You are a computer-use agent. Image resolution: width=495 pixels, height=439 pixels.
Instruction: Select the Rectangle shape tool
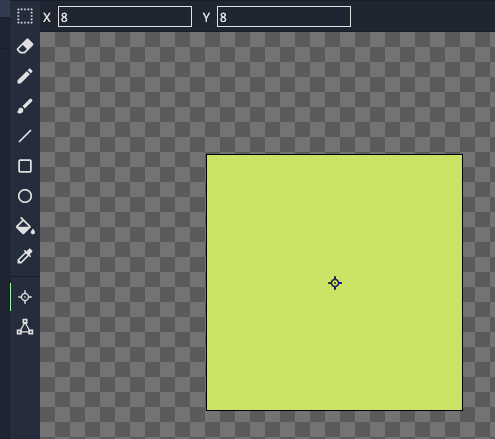[x=25, y=166]
